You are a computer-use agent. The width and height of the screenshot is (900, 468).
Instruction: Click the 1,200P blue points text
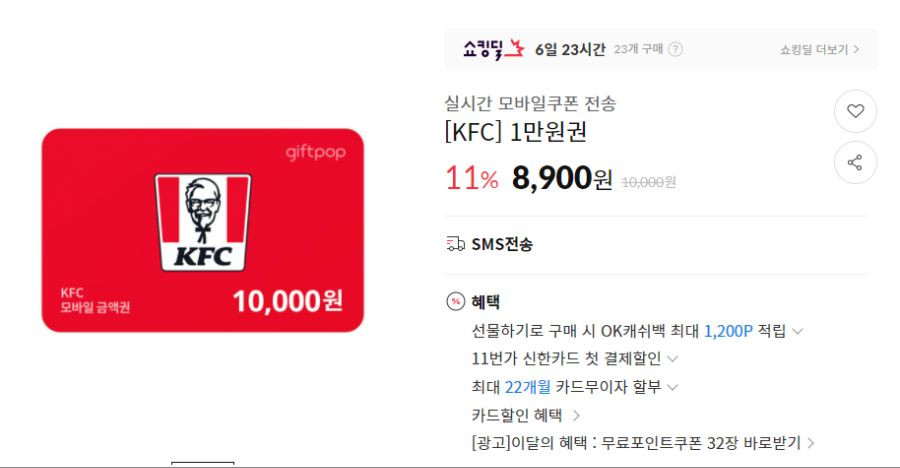click(728, 331)
